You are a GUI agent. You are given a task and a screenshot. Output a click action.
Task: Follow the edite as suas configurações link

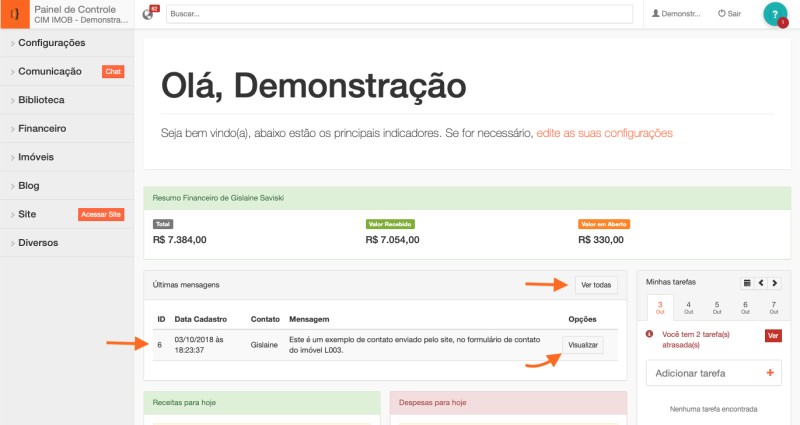click(x=604, y=133)
